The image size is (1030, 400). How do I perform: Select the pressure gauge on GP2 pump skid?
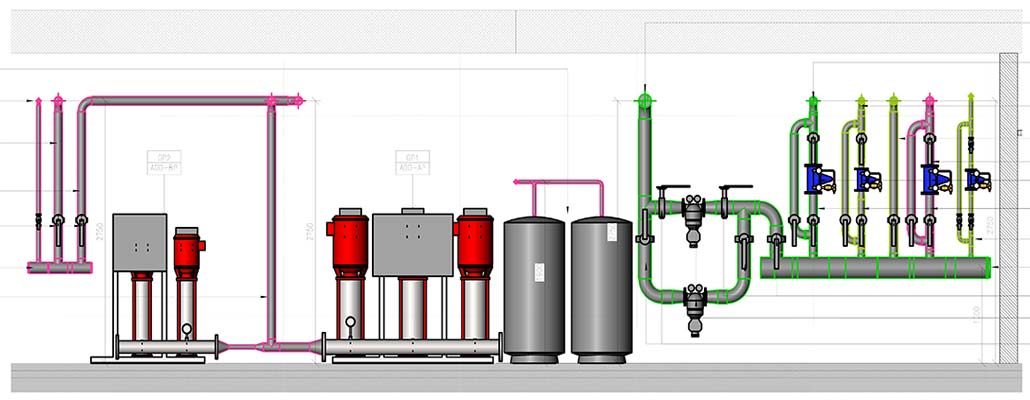186,329
